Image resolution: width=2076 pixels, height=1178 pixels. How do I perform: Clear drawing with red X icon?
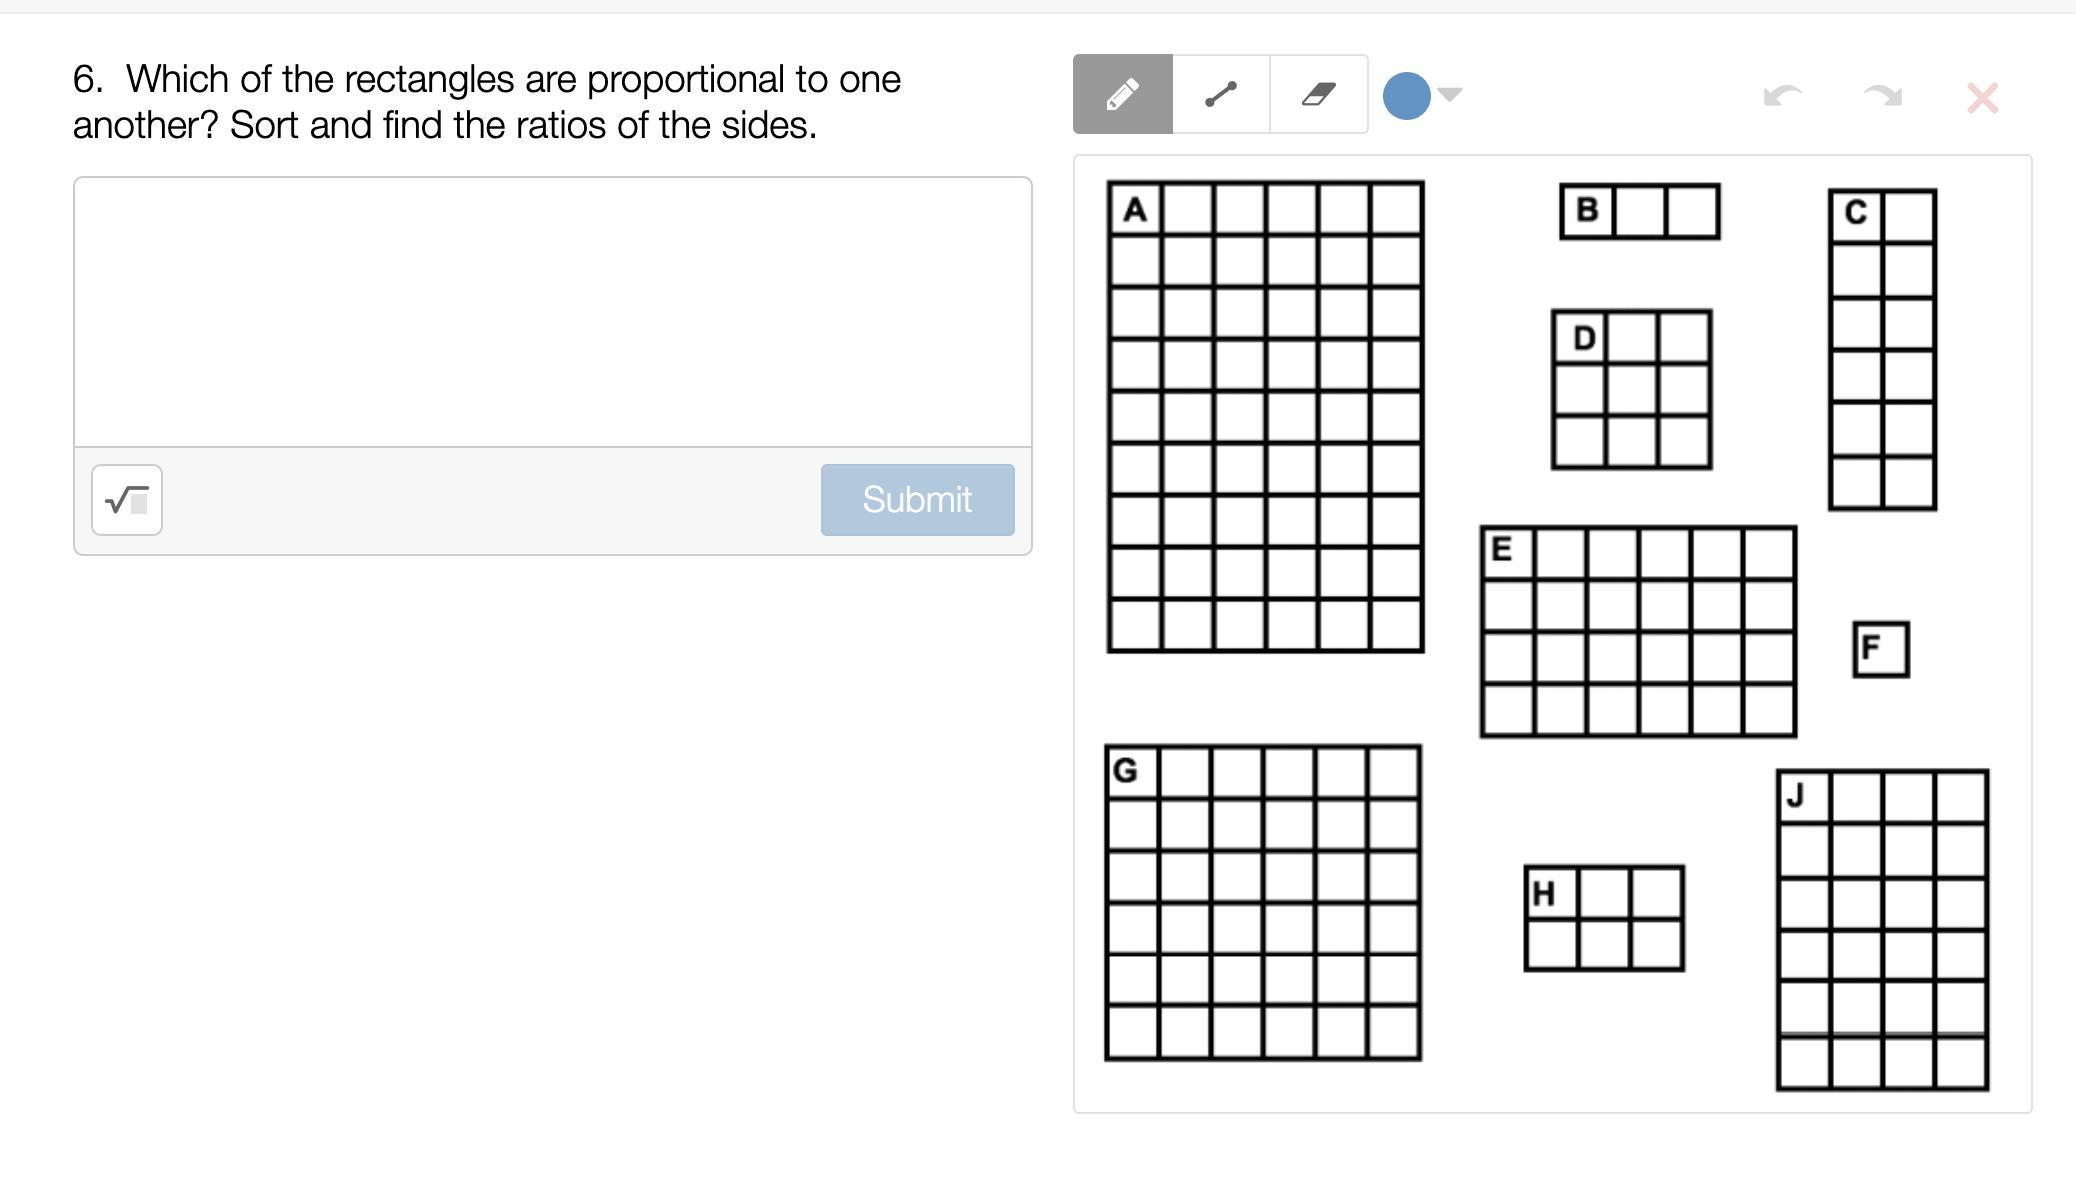coord(1981,97)
